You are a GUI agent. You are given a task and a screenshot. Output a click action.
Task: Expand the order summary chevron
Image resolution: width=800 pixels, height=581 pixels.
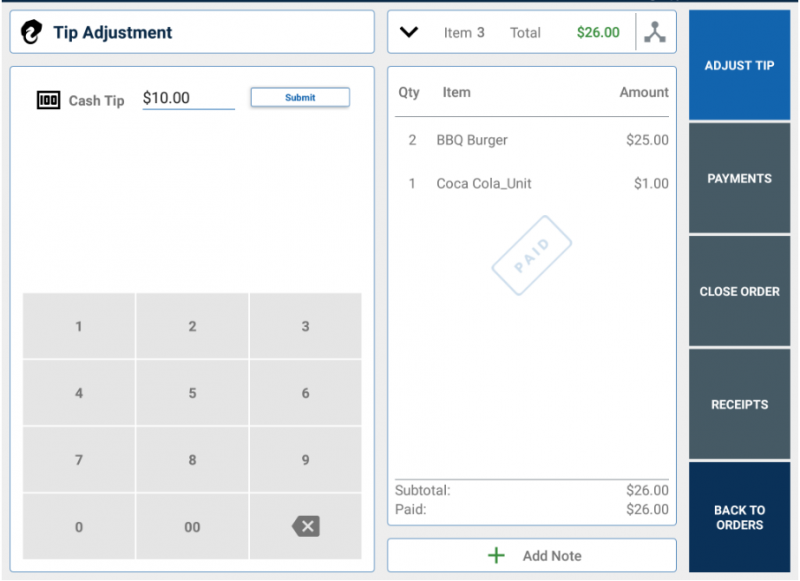[x=408, y=32]
